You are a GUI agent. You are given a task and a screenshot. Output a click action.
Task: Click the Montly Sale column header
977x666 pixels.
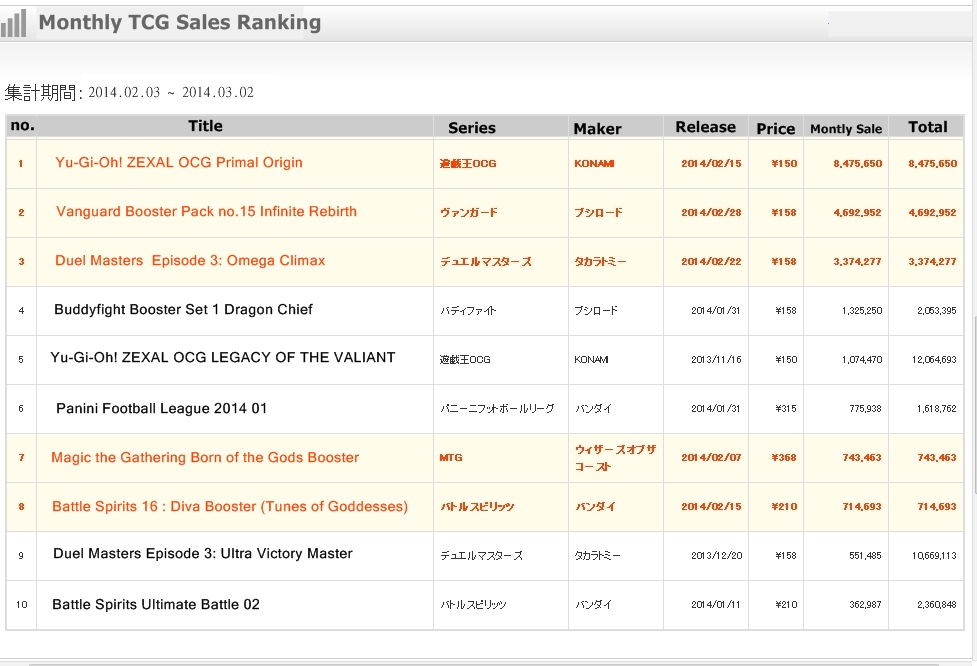(846, 129)
